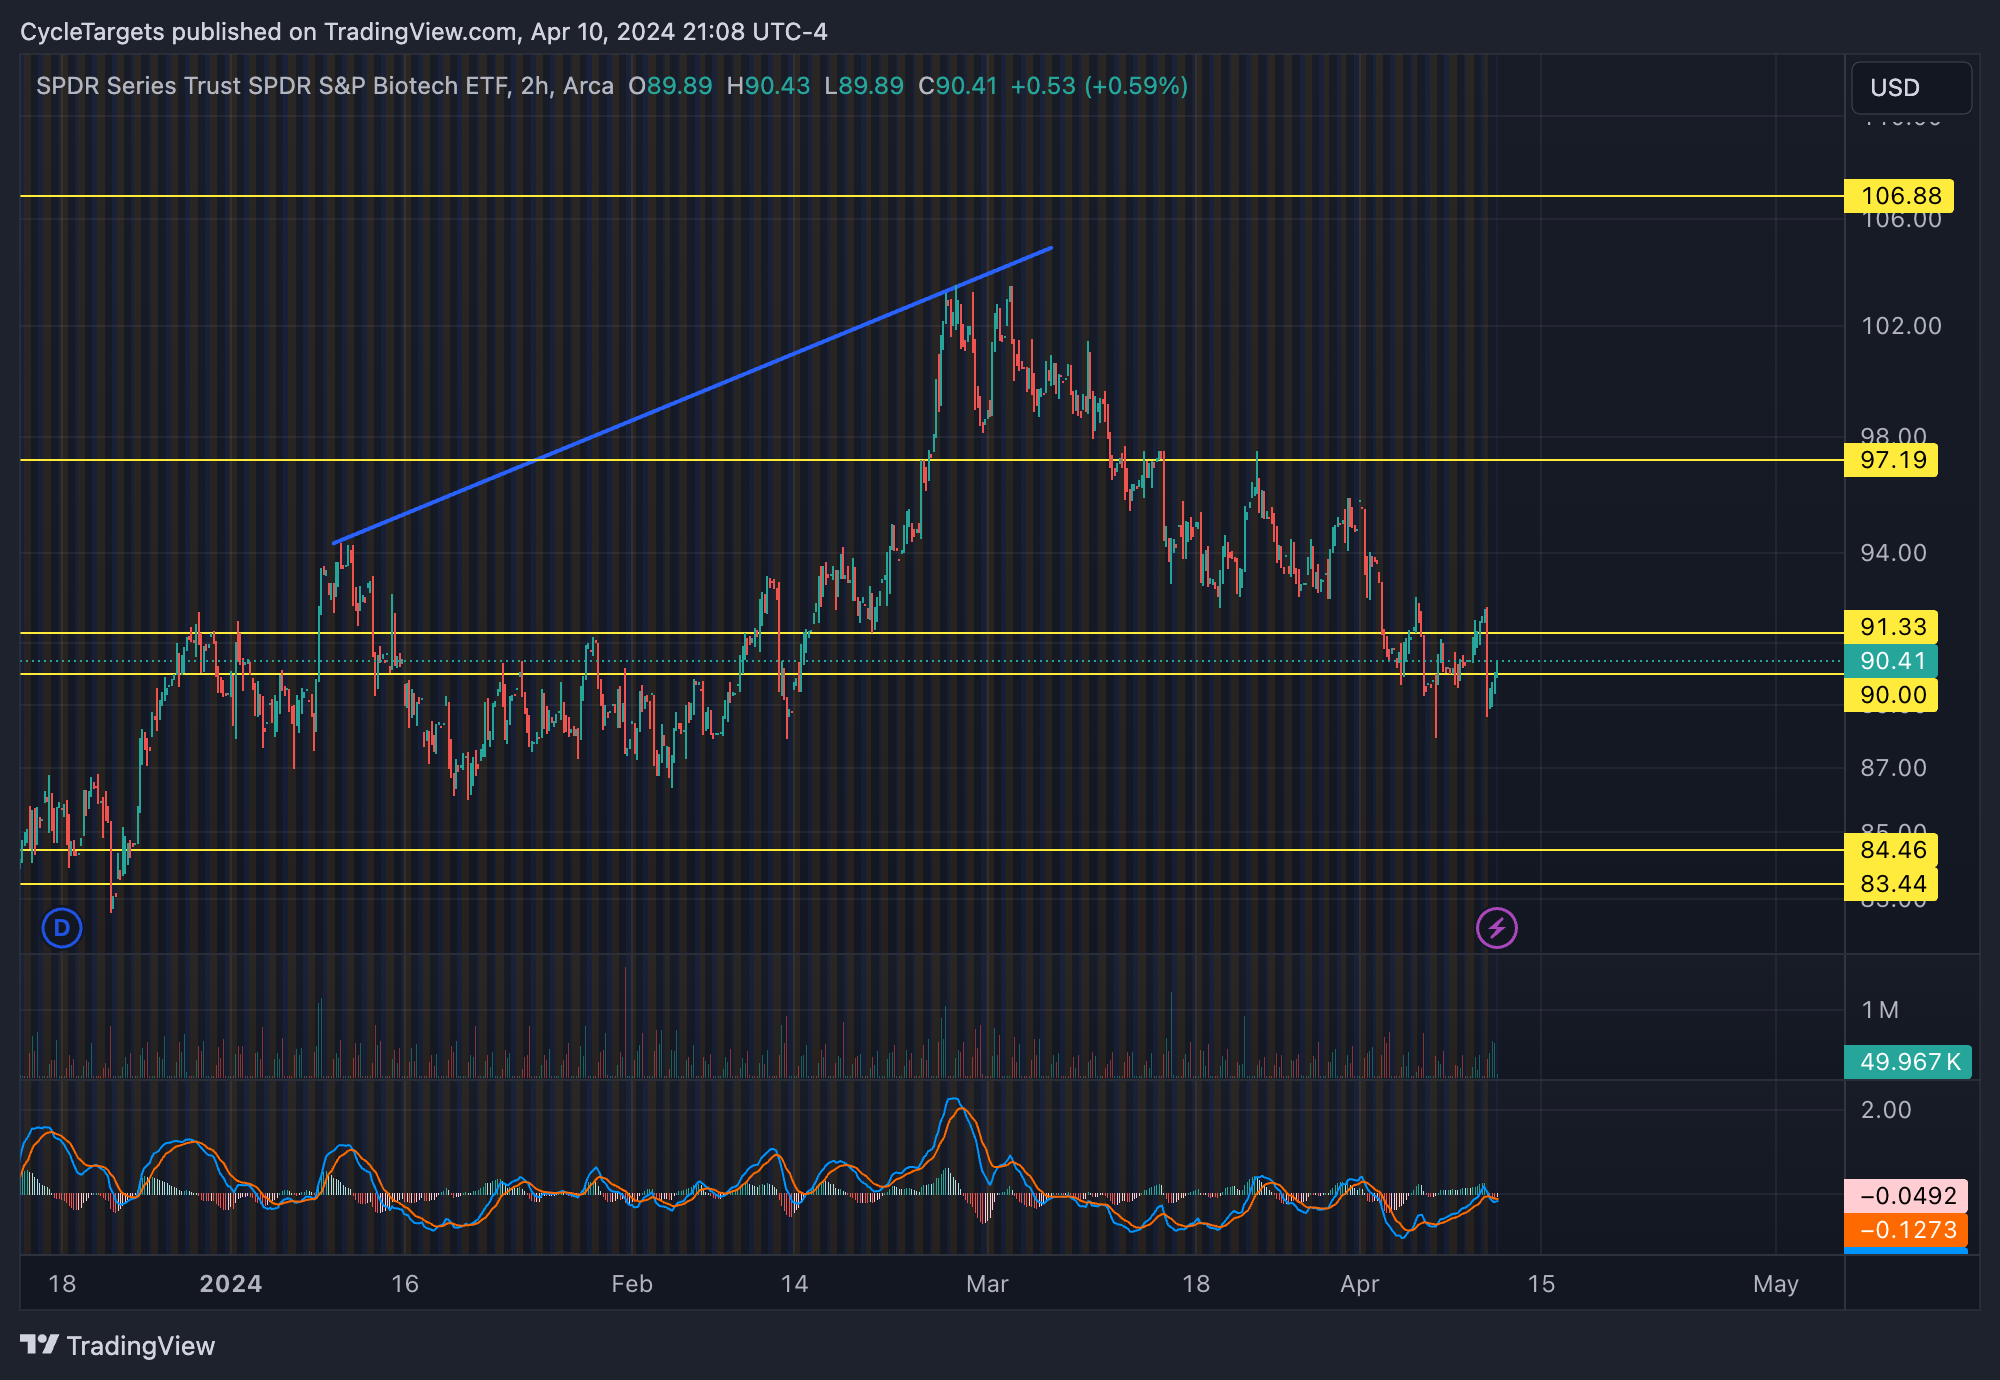
Task: Click the Feb label on time axis
Action: (x=632, y=1284)
